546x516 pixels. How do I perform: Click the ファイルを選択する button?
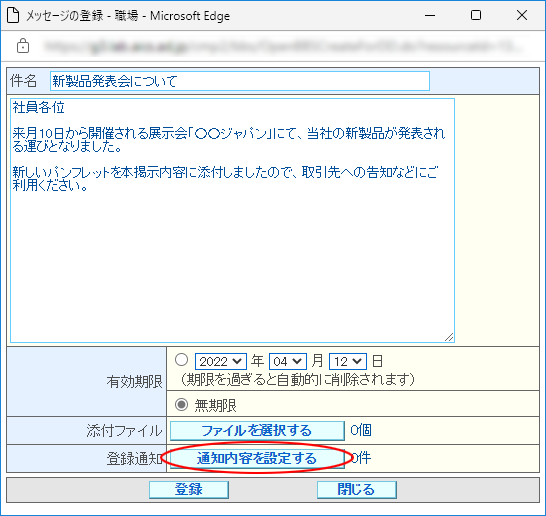click(257, 431)
